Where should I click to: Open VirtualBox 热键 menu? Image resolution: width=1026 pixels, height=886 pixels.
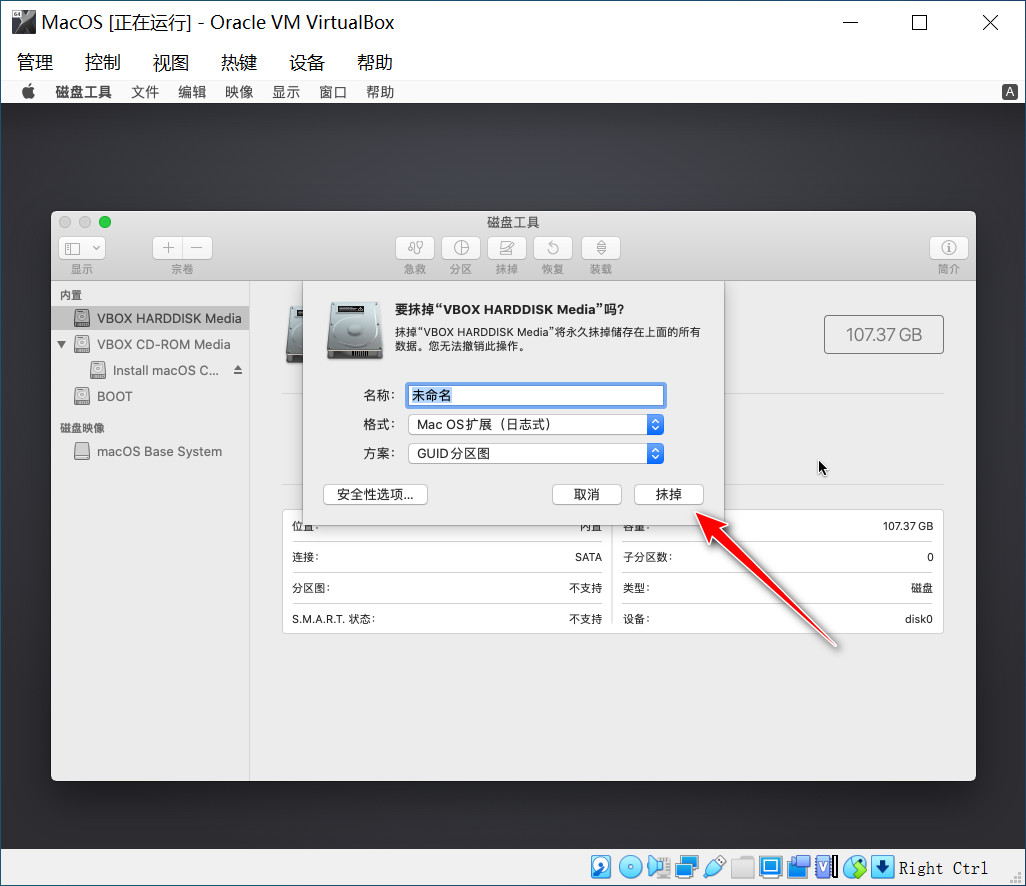[239, 63]
